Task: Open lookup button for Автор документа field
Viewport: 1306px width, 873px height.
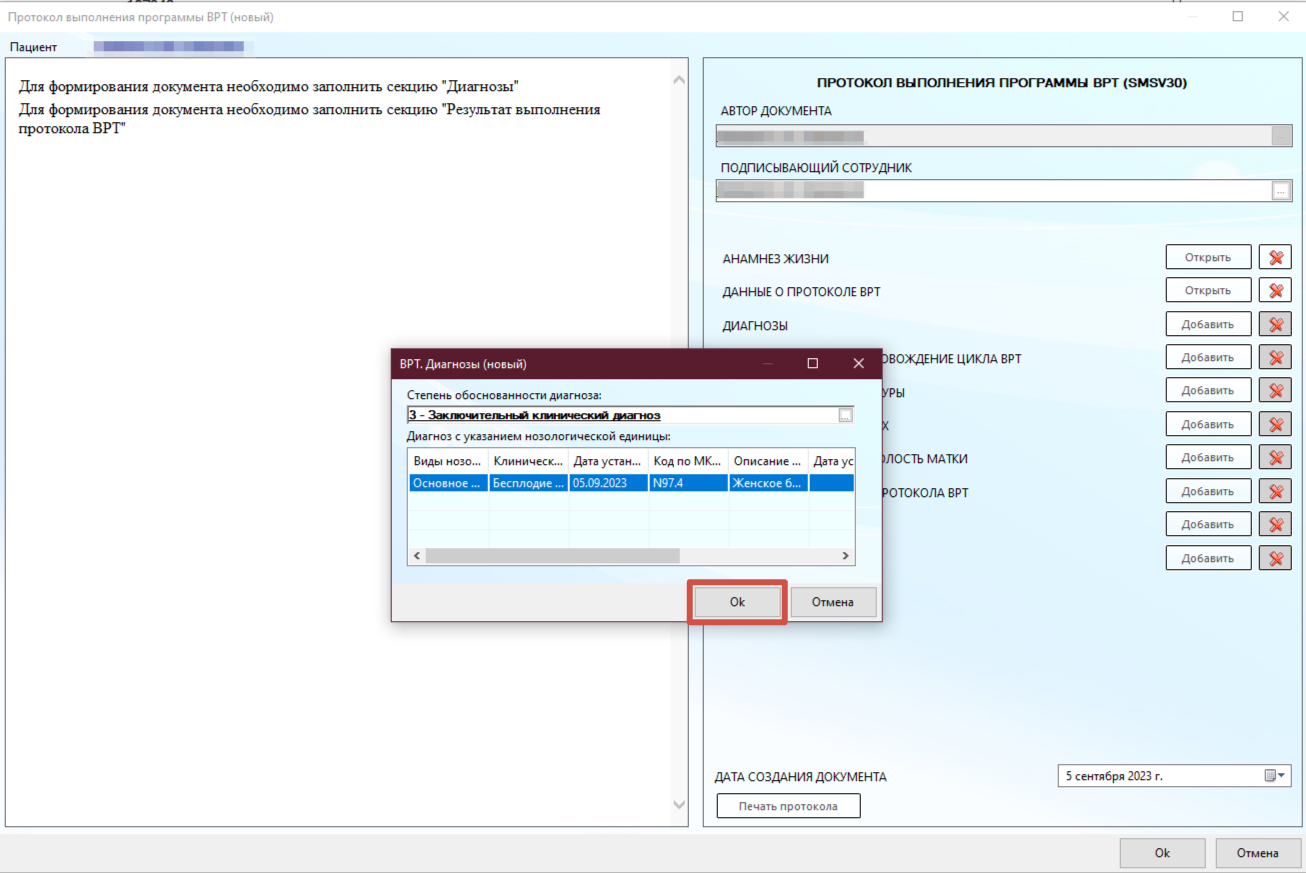Action: point(1281,136)
